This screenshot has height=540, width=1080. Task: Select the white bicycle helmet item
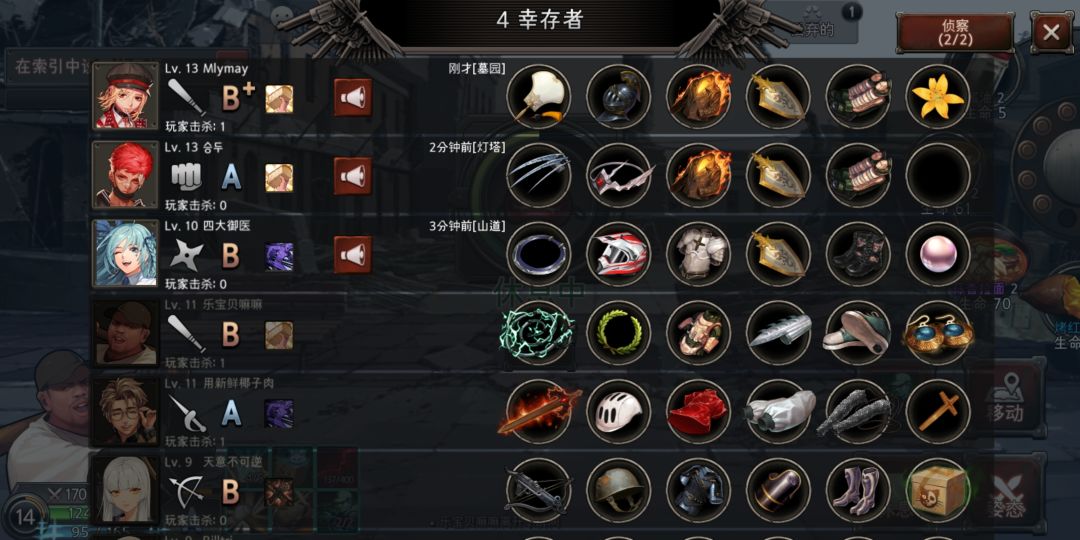619,411
